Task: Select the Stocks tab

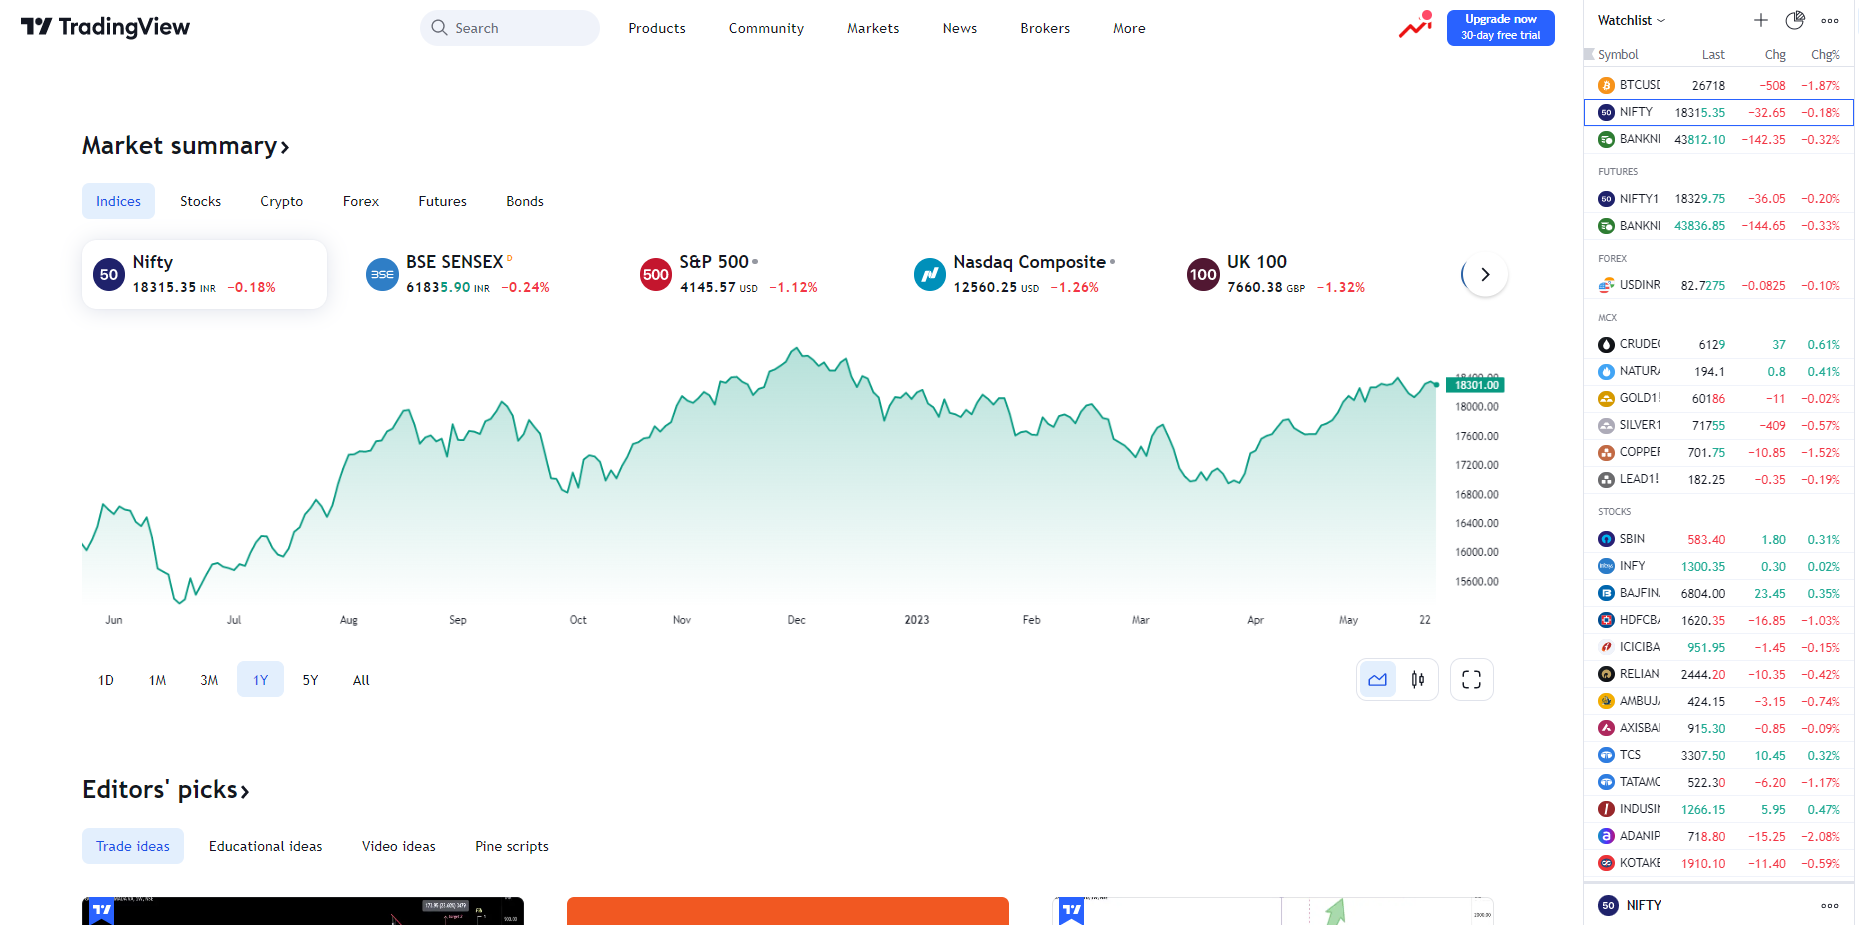Action: [x=200, y=201]
